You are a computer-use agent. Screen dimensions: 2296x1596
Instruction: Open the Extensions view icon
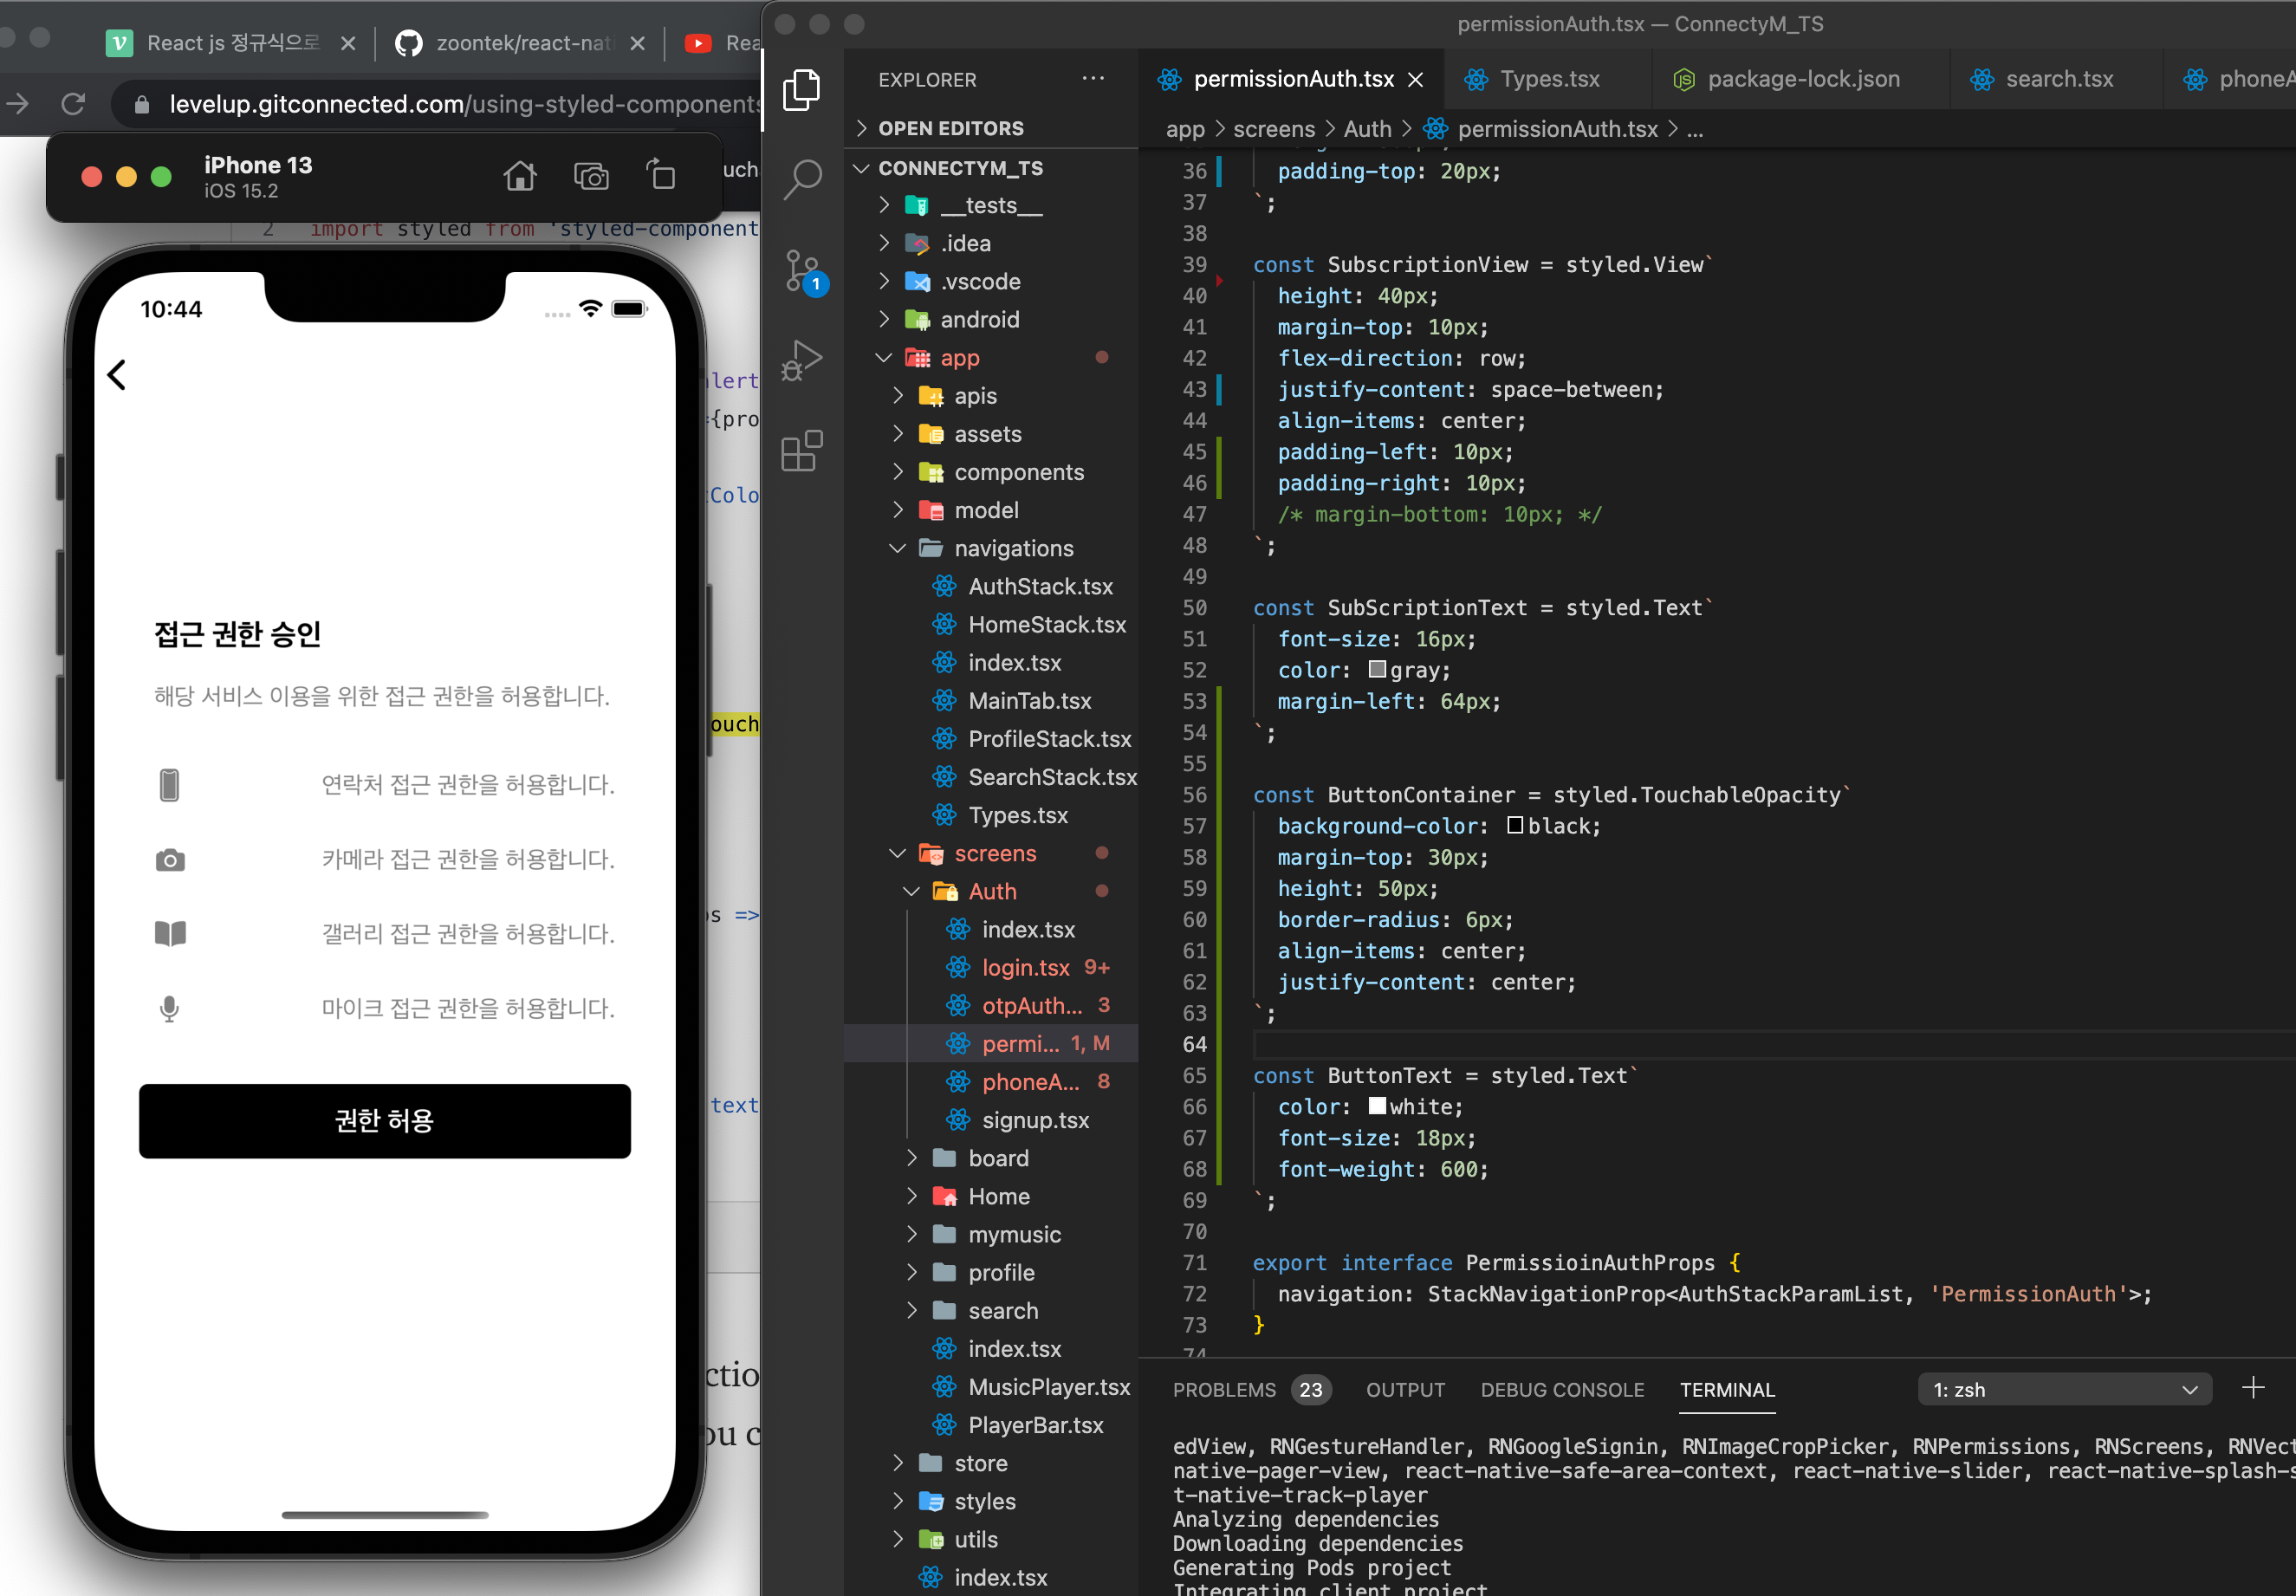[802, 451]
